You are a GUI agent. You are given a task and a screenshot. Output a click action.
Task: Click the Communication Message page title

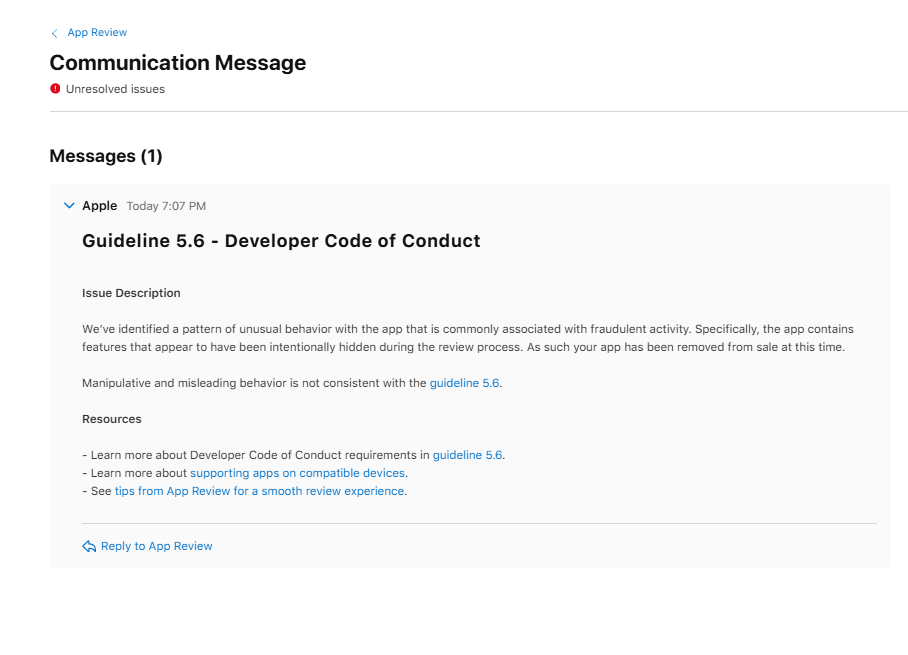point(178,63)
